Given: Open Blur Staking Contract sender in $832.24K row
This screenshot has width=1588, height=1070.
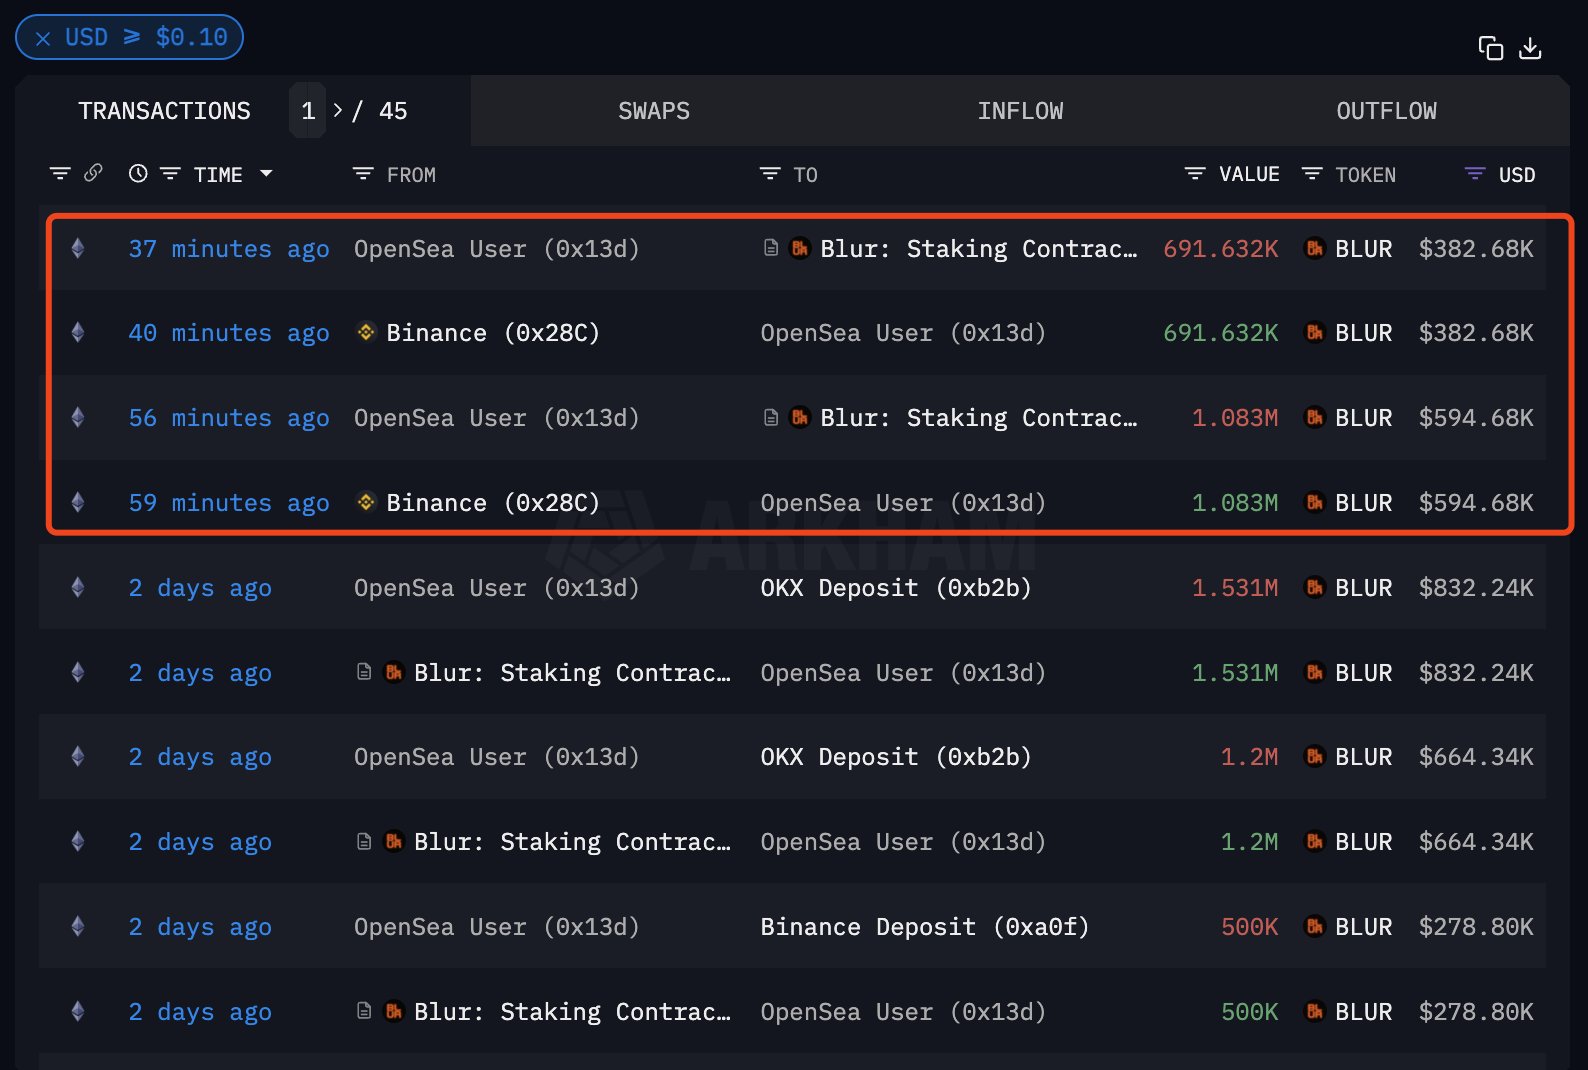Looking at the screenshot, I should (572, 673).
